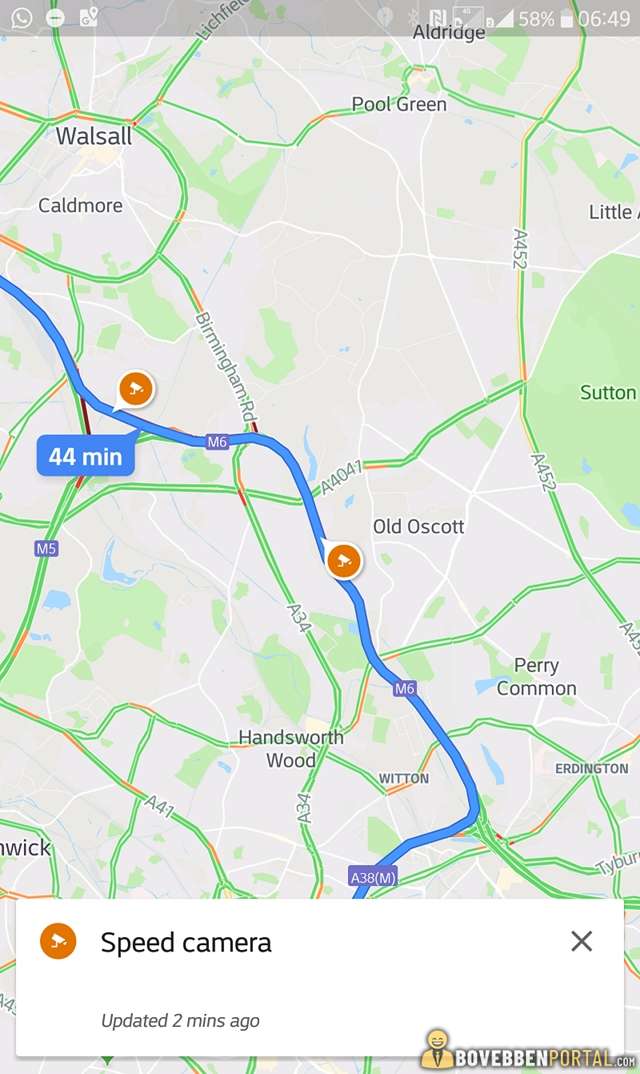Tap the M6 shield near Birmingham Rd
This screenshot has width=640, height=1074.
(217, 442)
